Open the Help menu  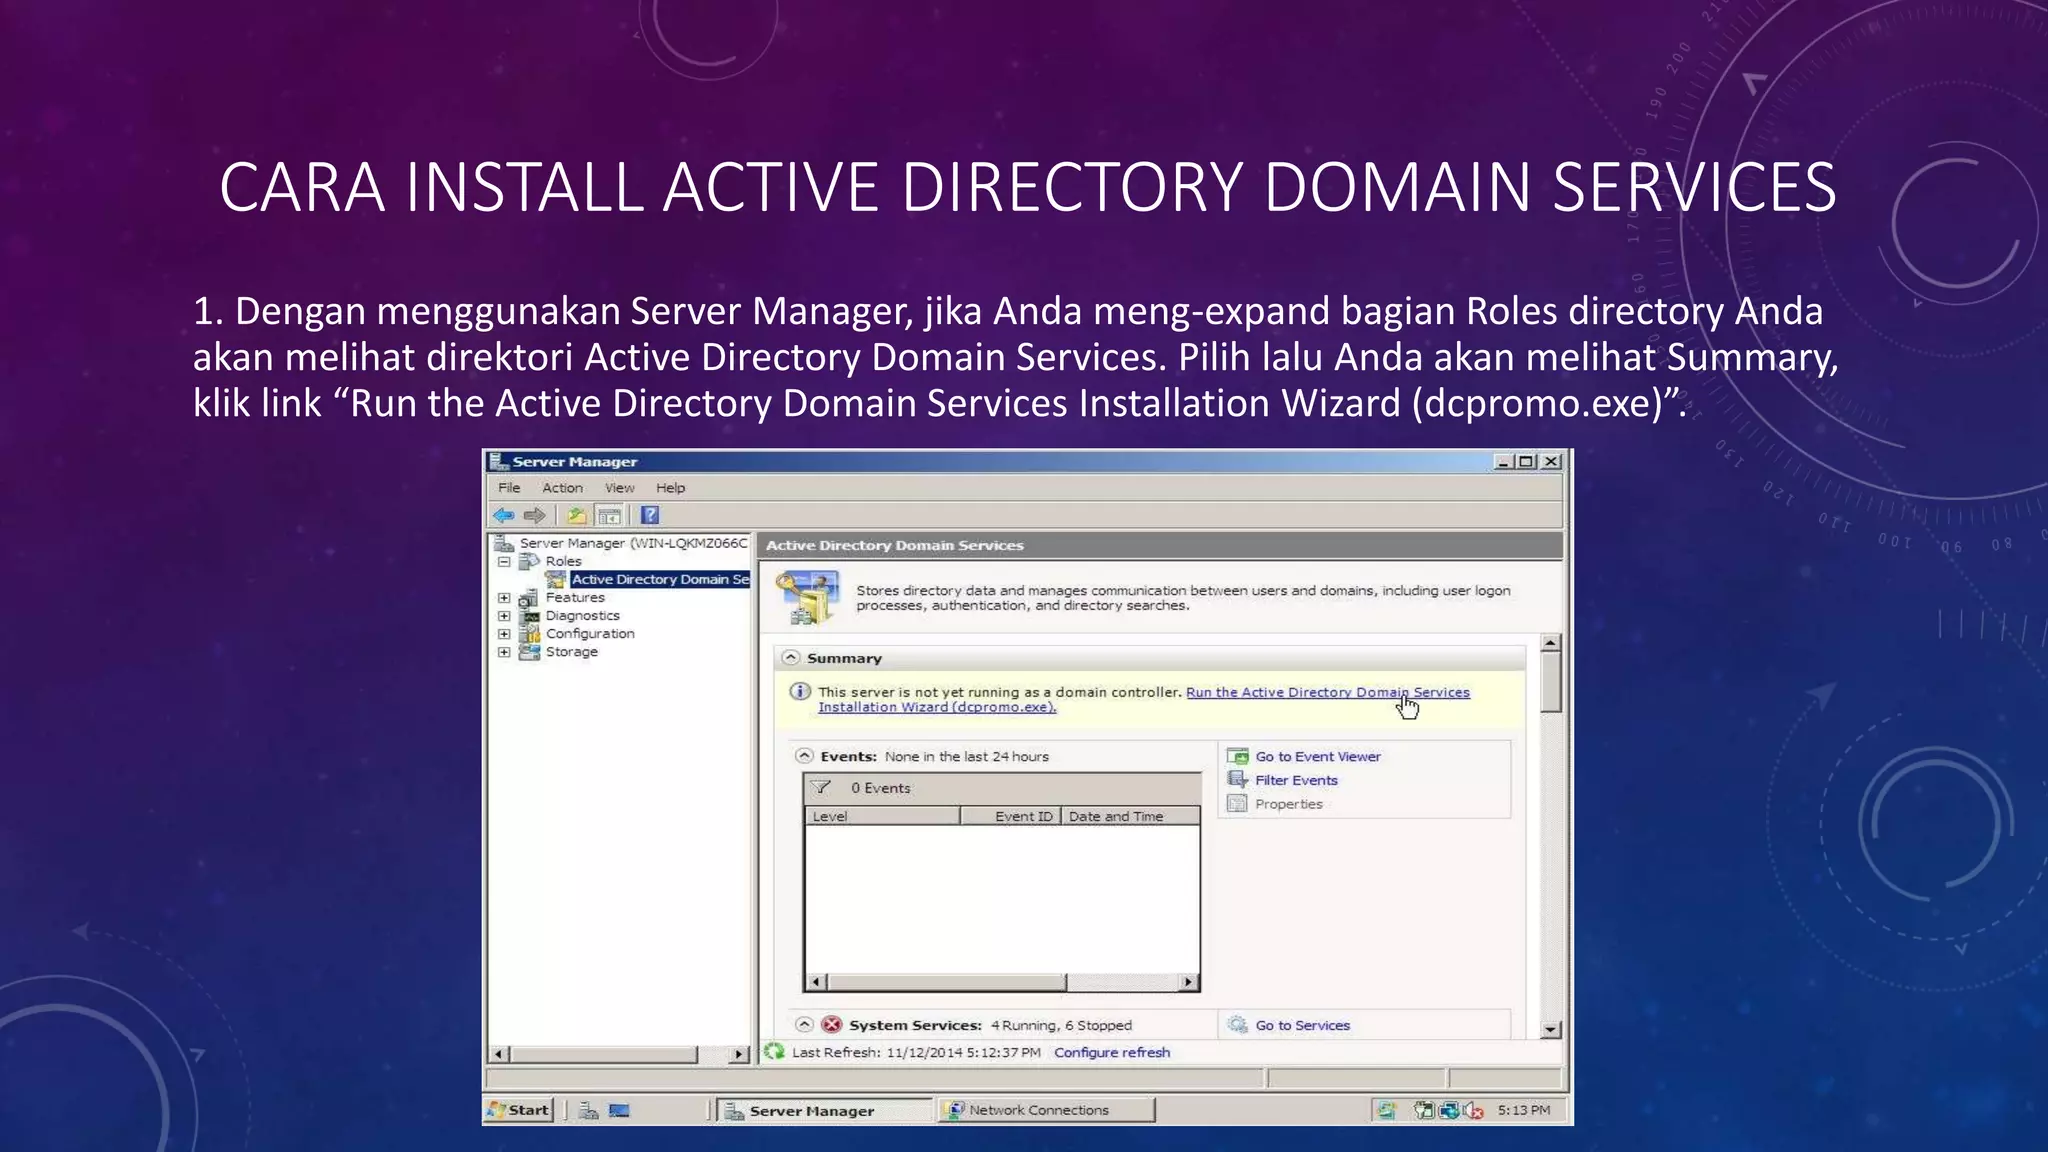tap(670, 488)
